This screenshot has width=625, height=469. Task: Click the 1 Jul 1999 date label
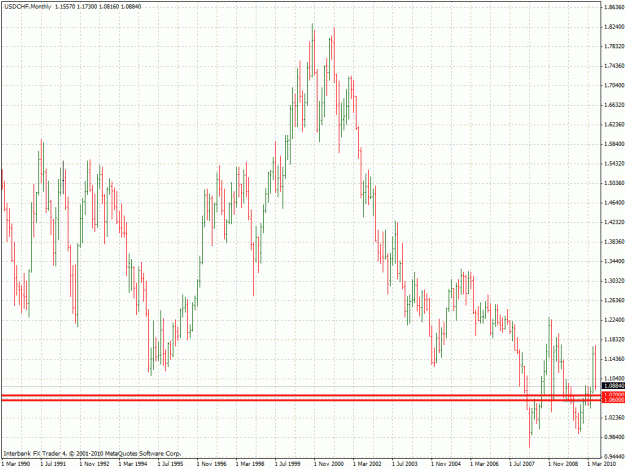click(288, 464)
